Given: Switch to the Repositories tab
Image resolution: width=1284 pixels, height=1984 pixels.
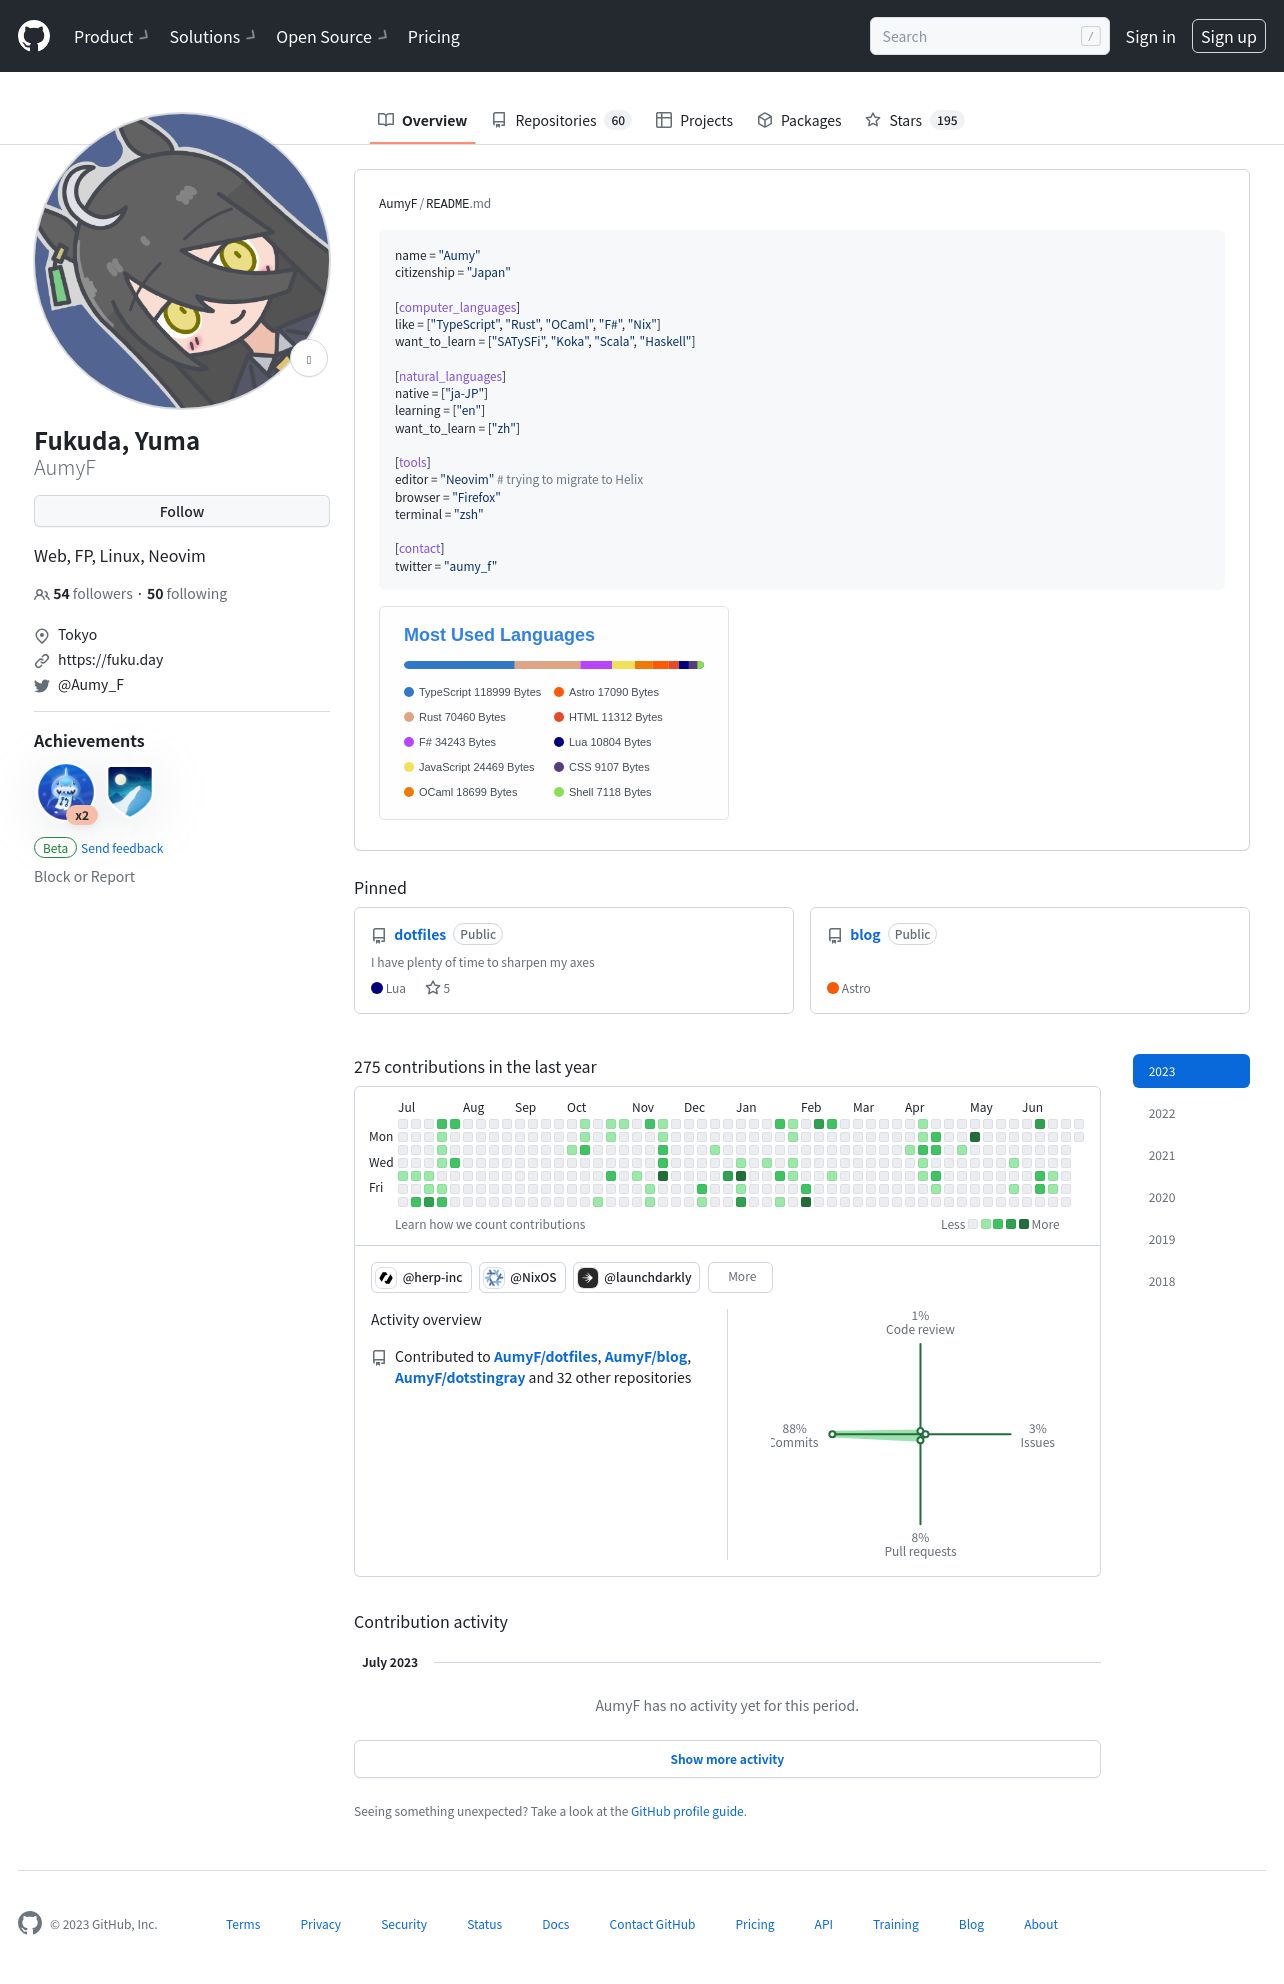Looking at the screenshot, I should click(561, 120).
